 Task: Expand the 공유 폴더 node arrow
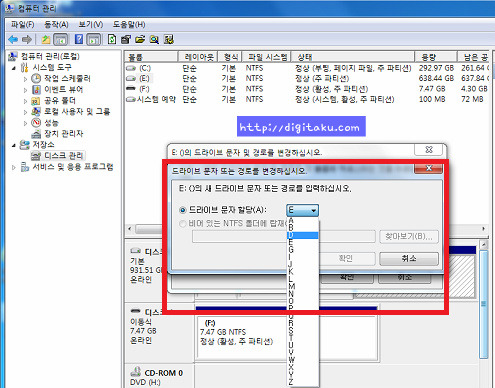(x=25, y=101)
